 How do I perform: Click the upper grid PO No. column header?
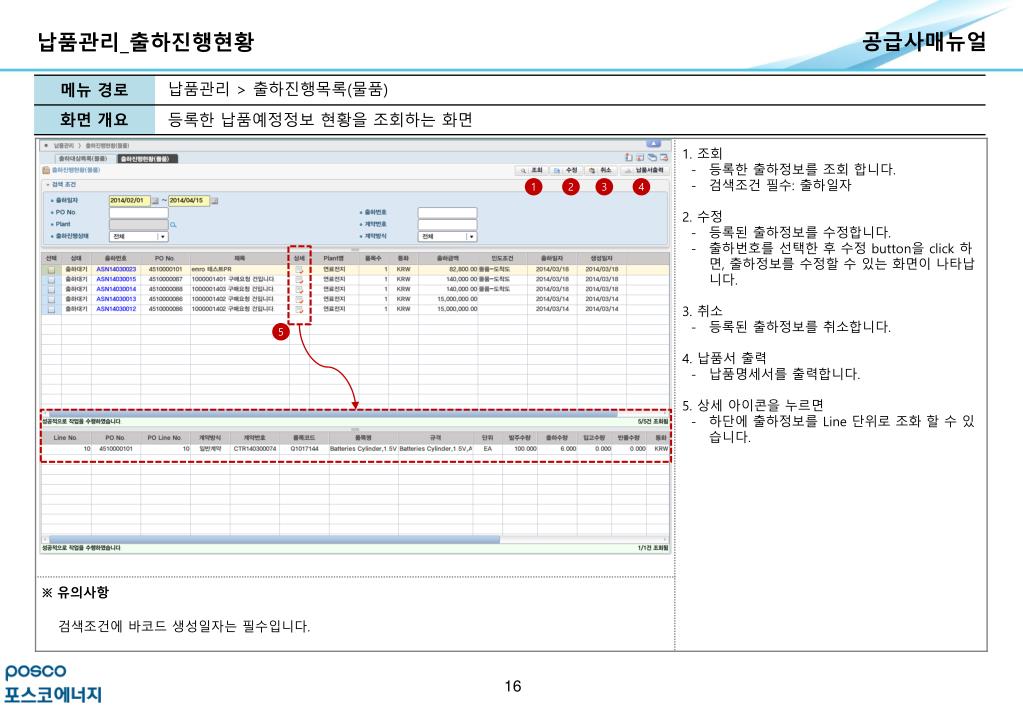coord(164,258)
